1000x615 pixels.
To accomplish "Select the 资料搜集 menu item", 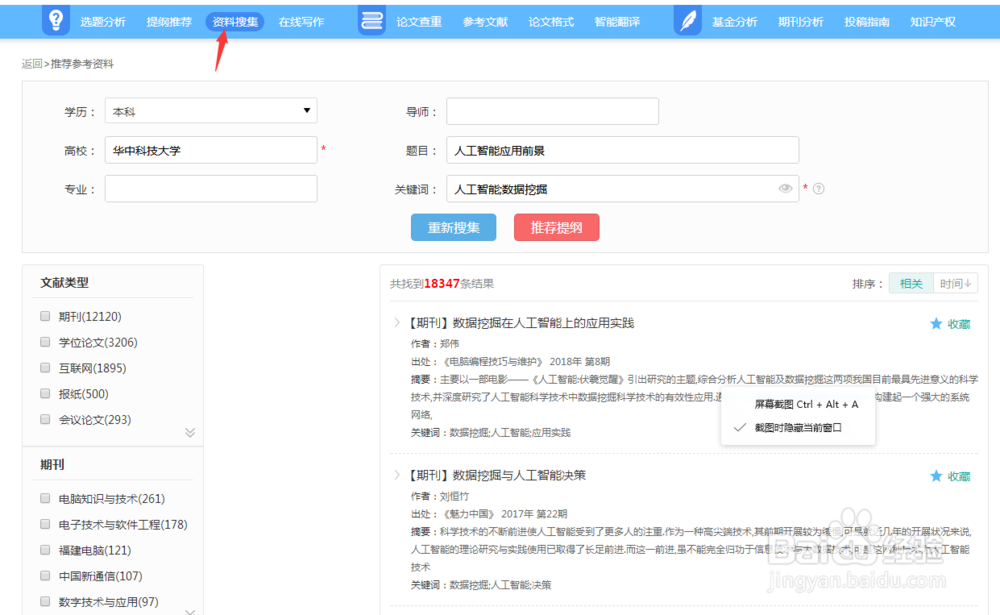I will (235, 22).
